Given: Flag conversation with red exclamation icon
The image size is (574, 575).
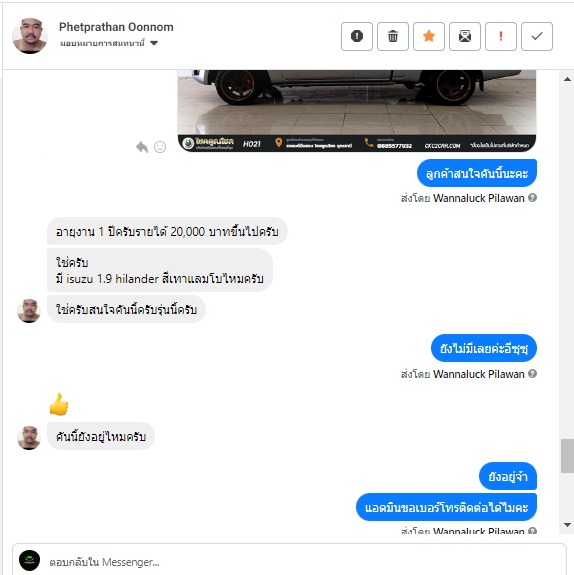Looking at the screenshot, I should pos(500,36).
